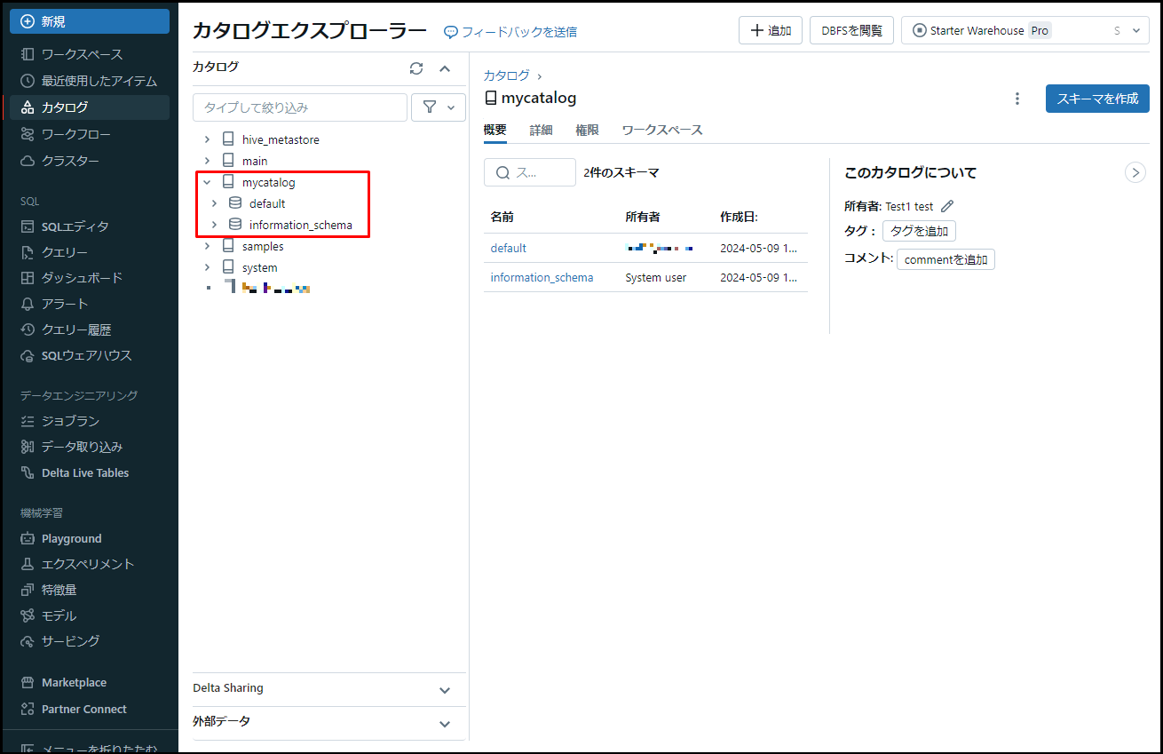
Task: Expand the default schema in the tree
Action: [x=214, y=204]
